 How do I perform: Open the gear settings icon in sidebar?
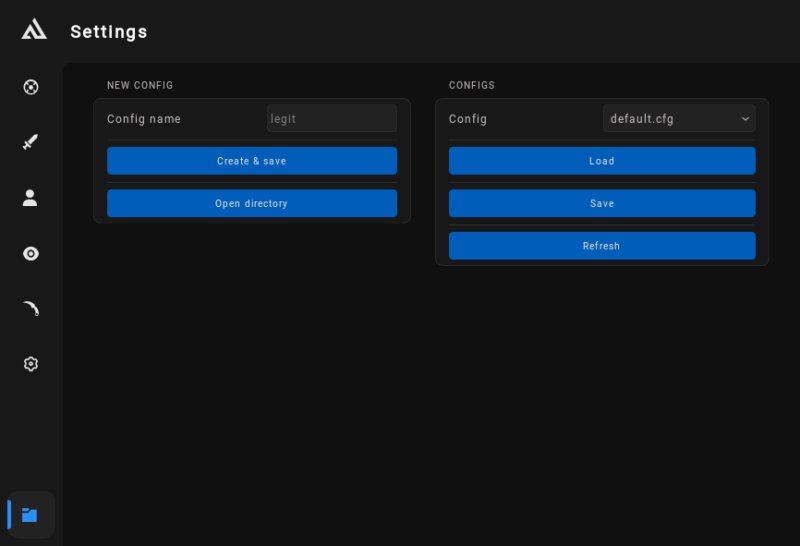(x=31, y=364)
